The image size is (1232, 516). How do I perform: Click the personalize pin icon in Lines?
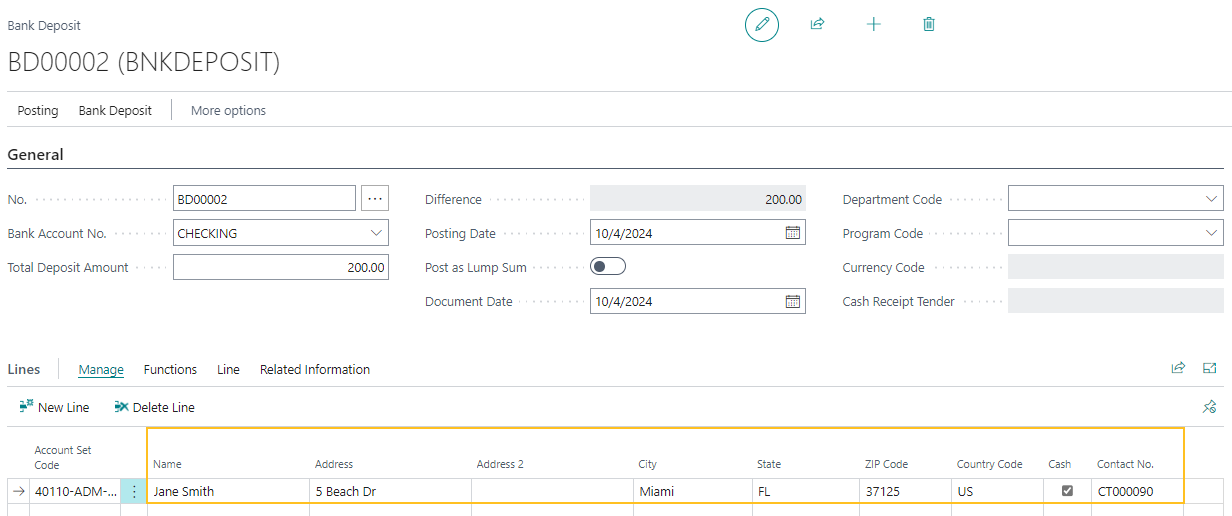pyautogui.click(x=1209, y=407)
